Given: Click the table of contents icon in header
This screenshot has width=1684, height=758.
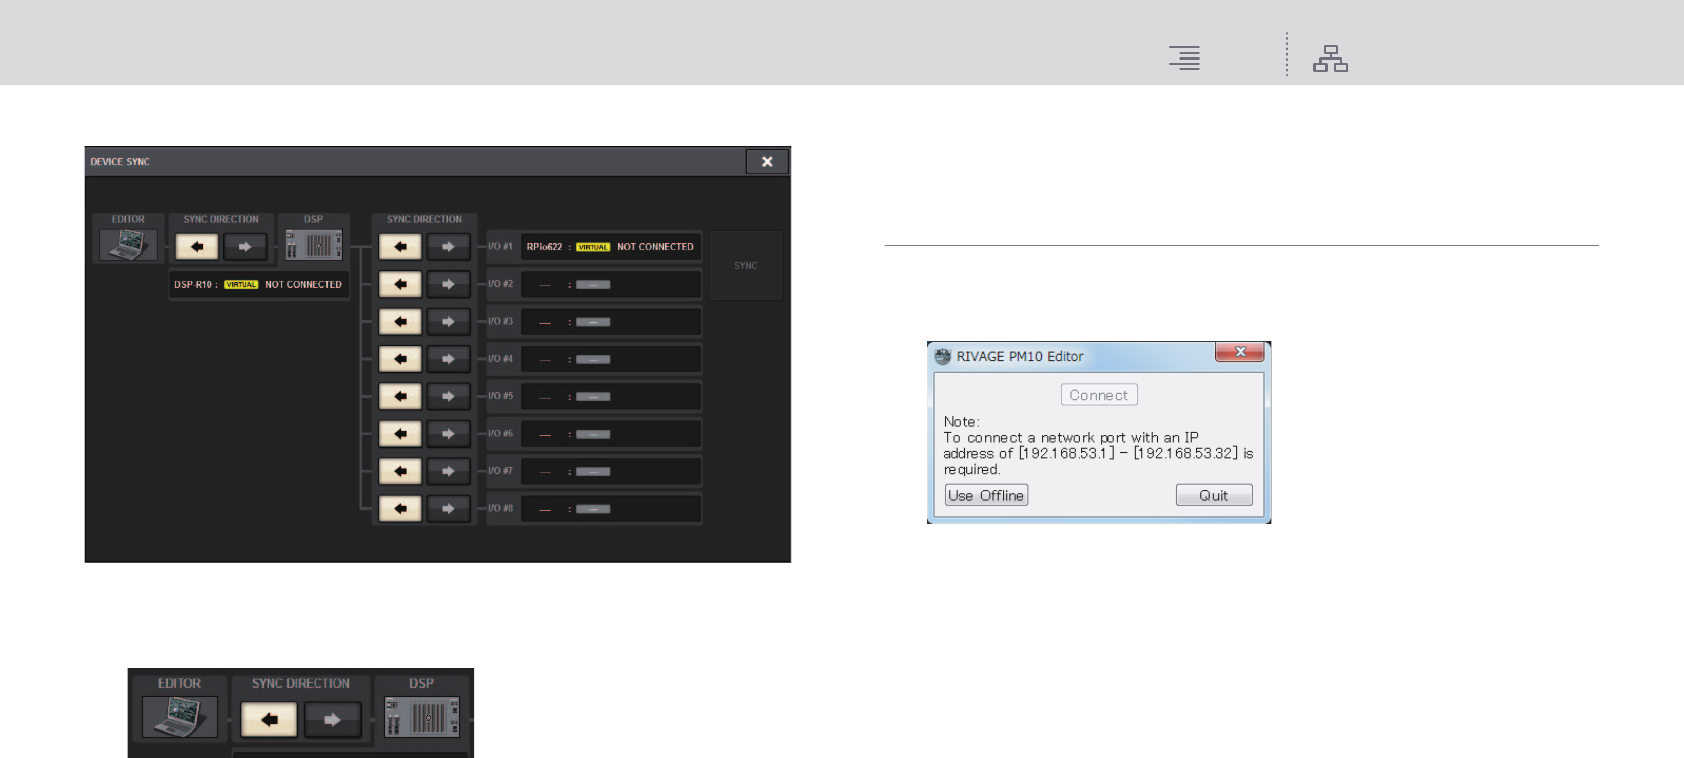Looking at the screenshot, I should (1184, 58).
